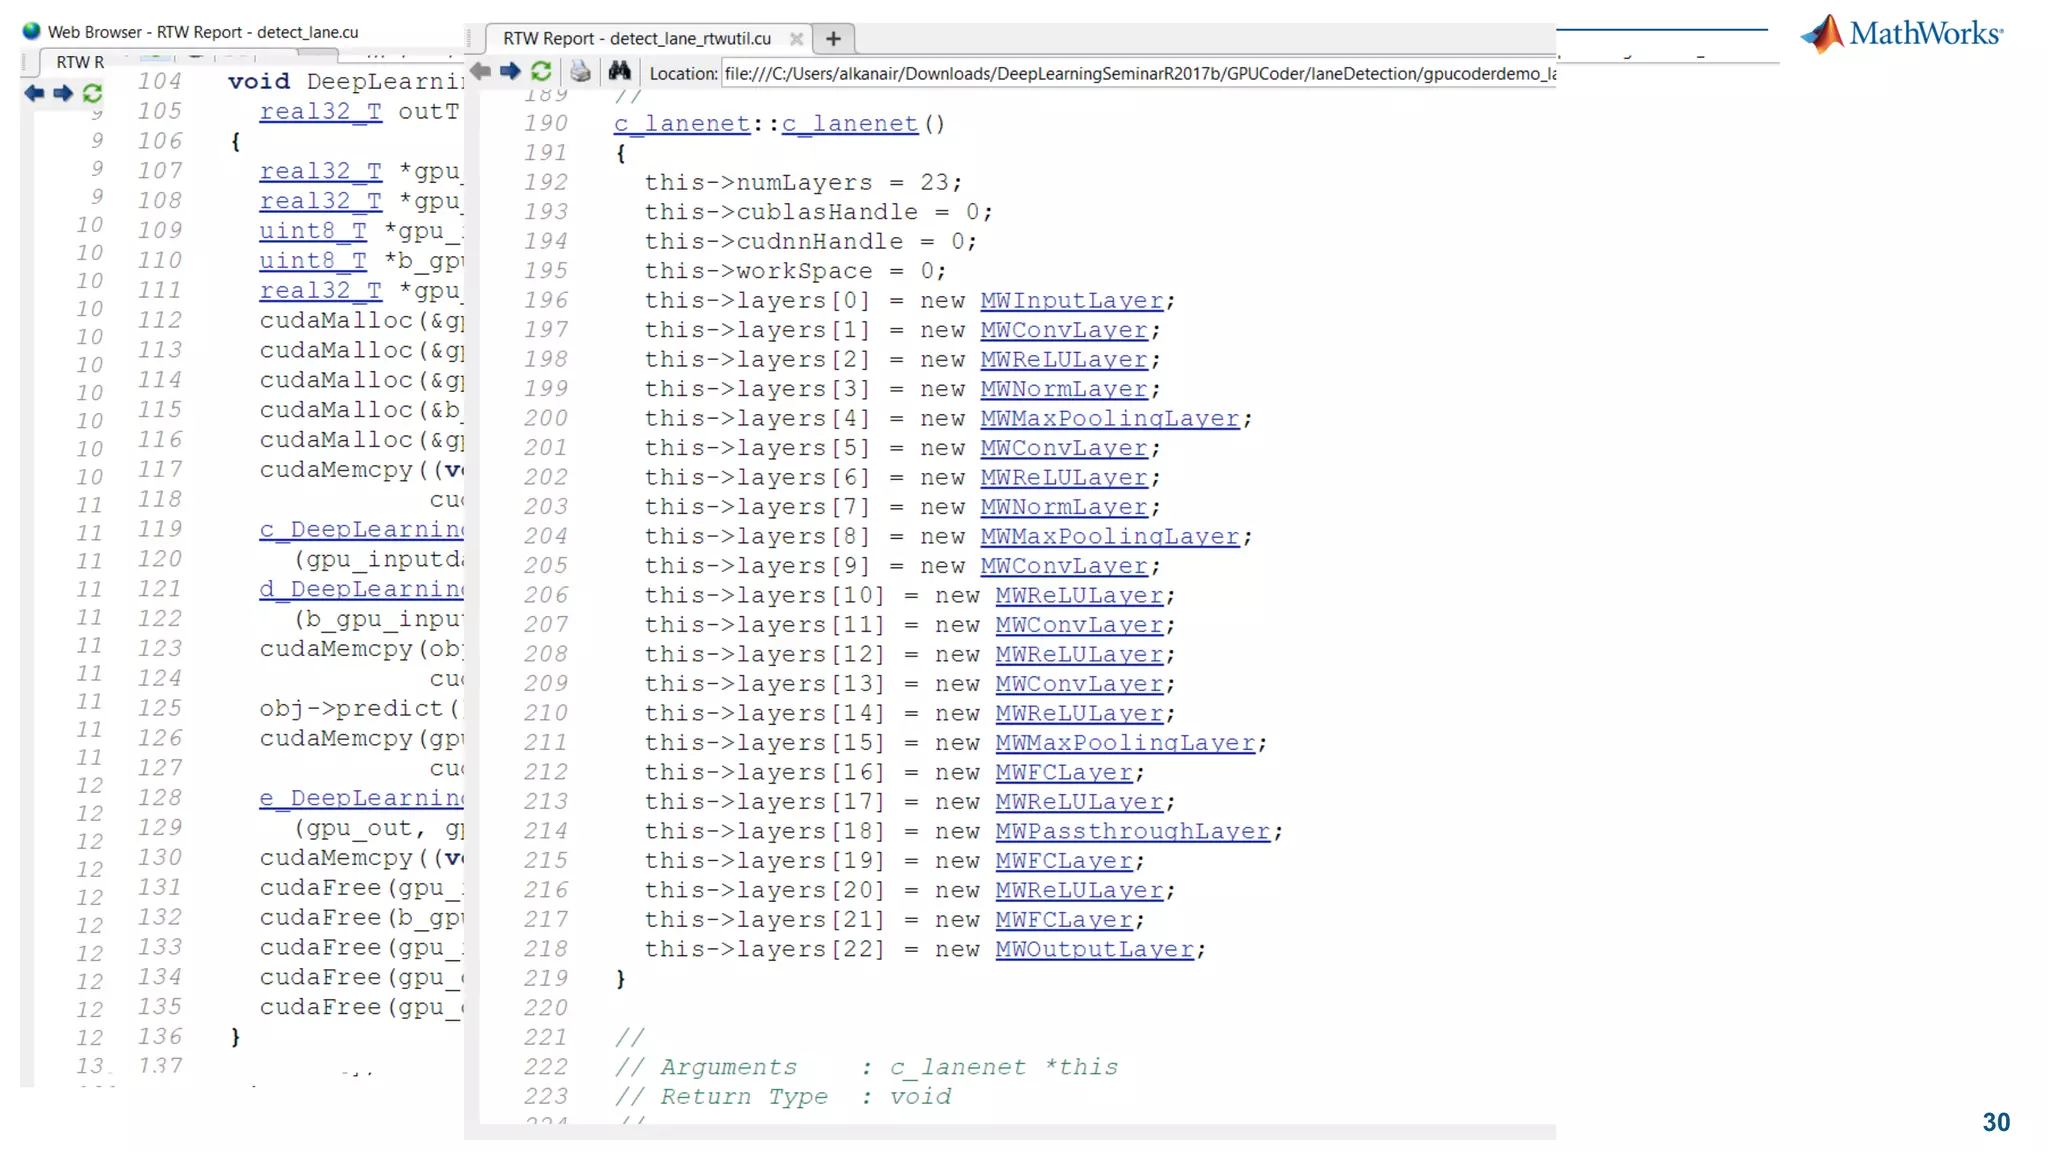2048x1152 pixels.
Task: Click the MWOutputLayer link on line 218
Action: (1094, 950)
